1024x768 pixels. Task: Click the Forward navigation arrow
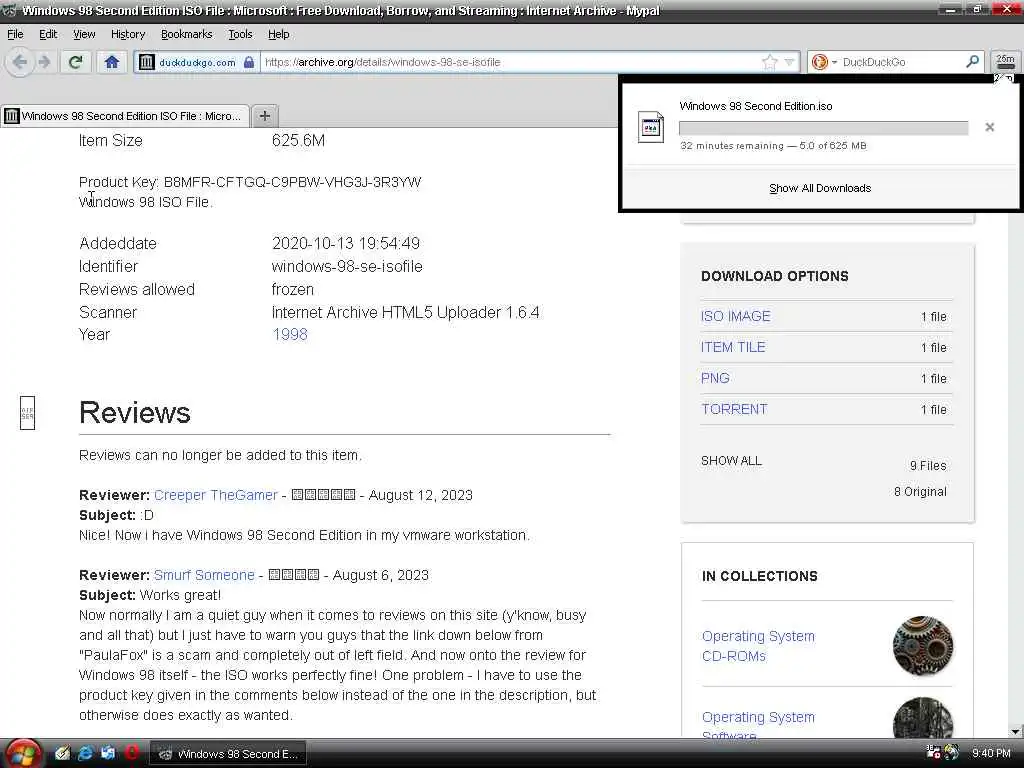[x=44, y=62]
